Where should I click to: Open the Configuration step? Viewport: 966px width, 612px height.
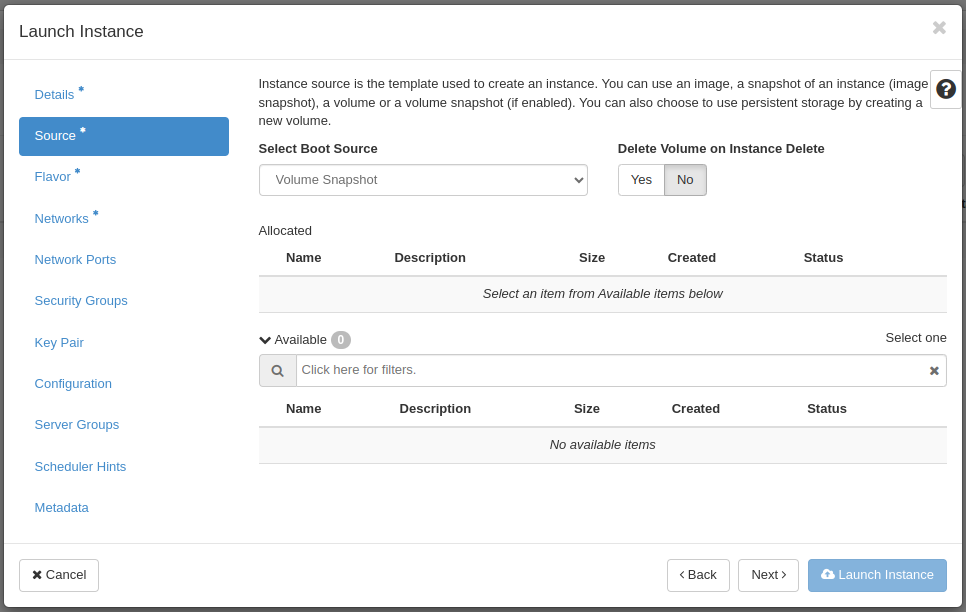[x=73, y=383]
